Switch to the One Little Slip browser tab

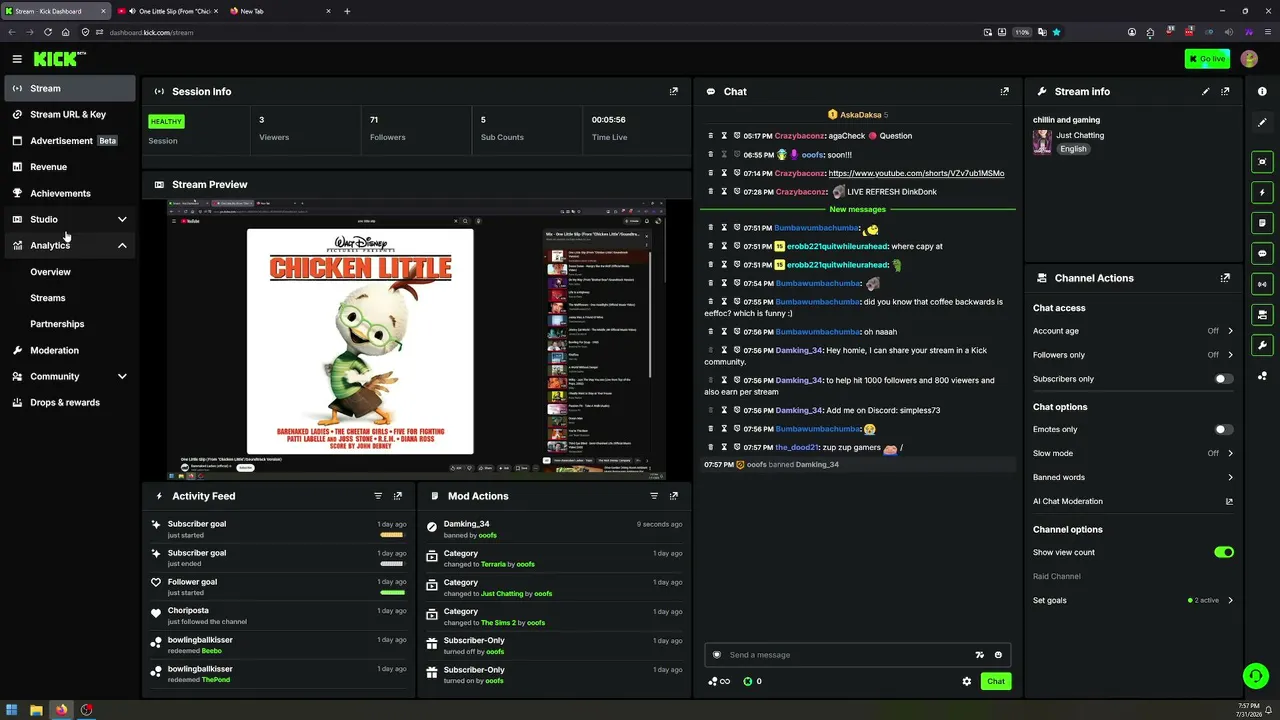click(x=168, y=11)
